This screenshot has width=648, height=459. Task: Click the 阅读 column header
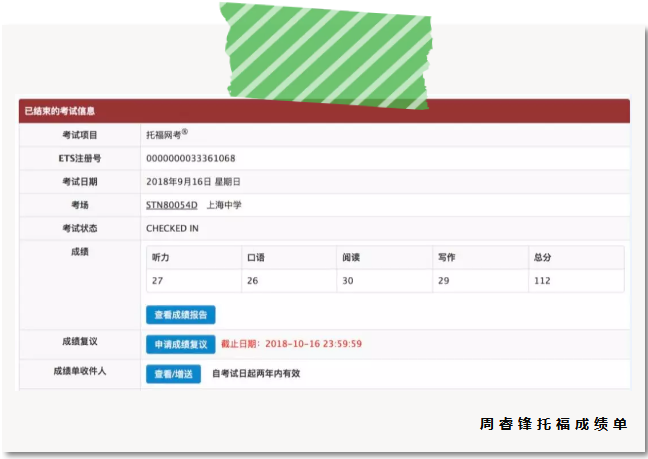point(351,257)
